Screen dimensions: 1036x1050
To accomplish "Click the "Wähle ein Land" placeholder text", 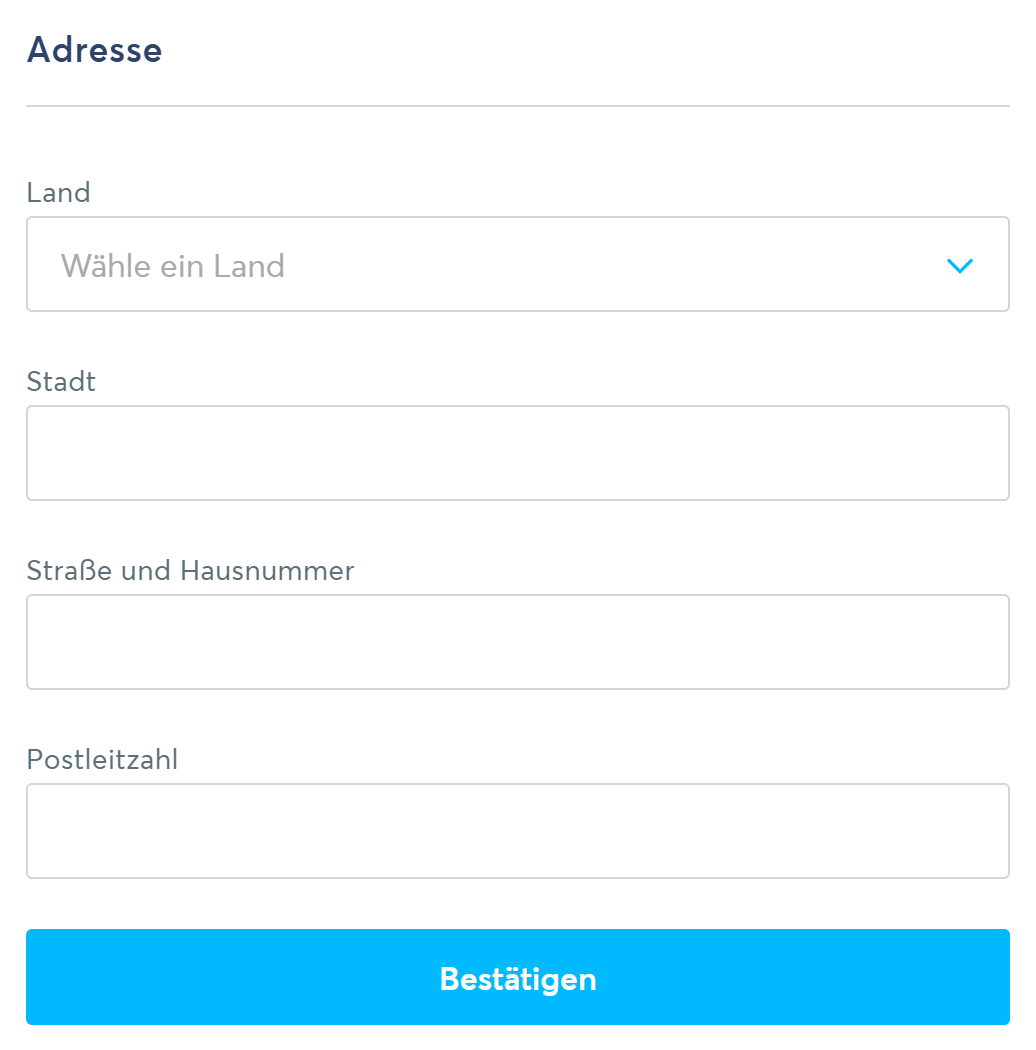I will [x=173, y=266].
